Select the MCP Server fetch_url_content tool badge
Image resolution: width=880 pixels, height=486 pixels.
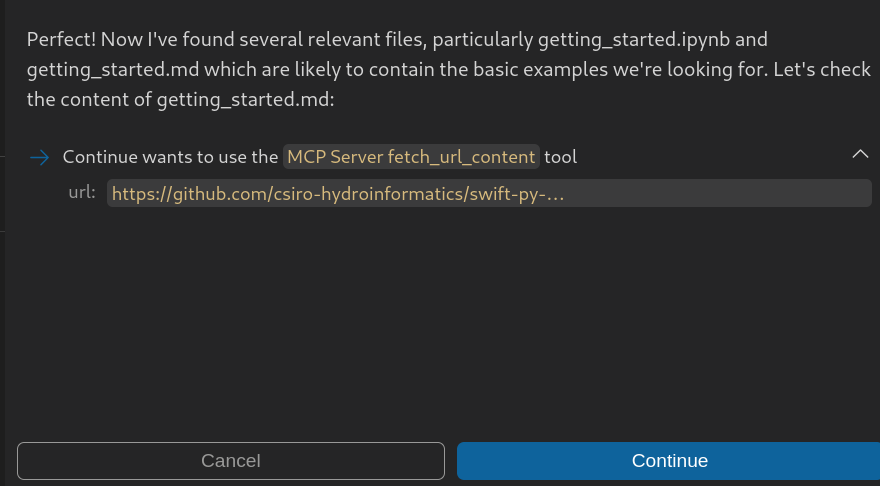coord(411,157)
